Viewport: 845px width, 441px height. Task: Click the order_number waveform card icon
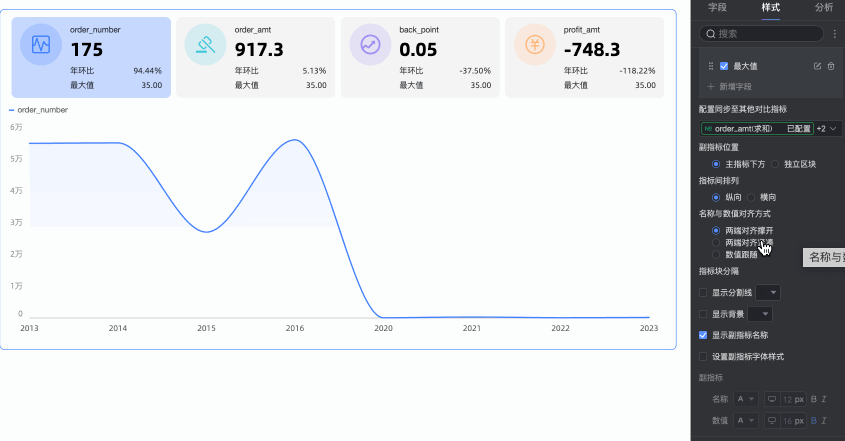(41, 45)
